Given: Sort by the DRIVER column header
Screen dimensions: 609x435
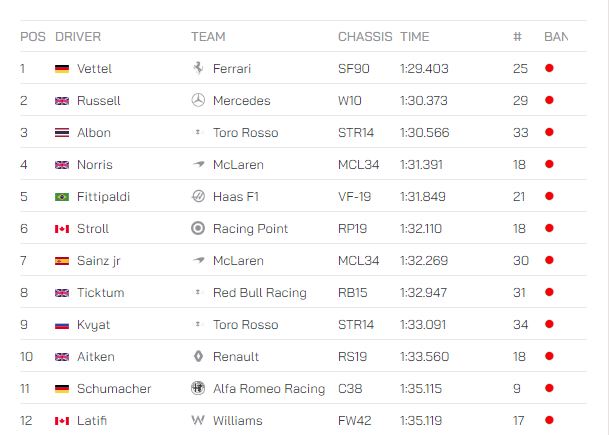Looking at the screenshot, I should coord(78,37).
